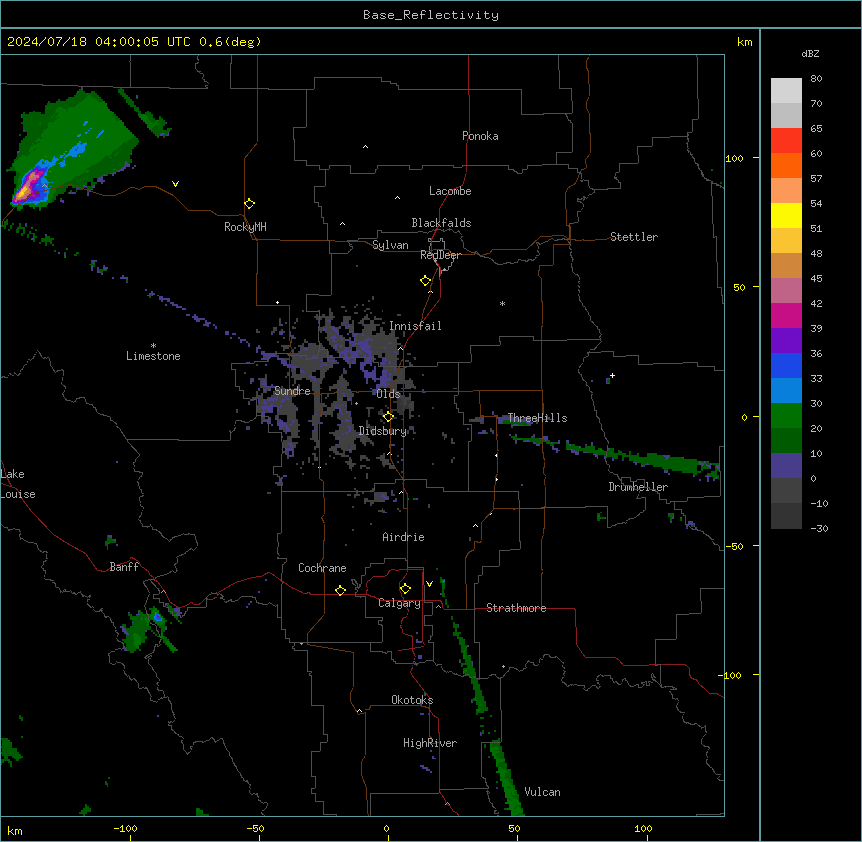The image size is (862, 842).
Task: Click the Strathmore label
Action: click(x=516, y=608)
